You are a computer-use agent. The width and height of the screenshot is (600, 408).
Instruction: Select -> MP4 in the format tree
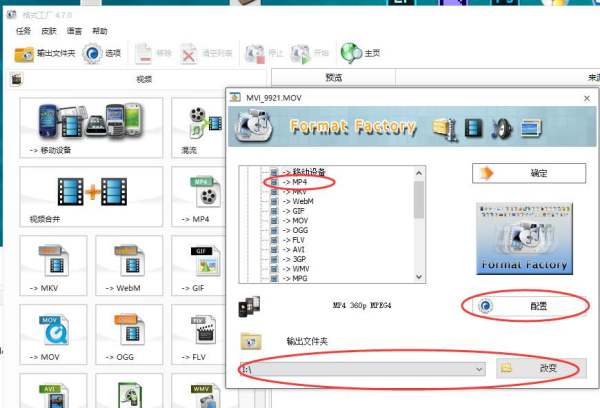295,182
